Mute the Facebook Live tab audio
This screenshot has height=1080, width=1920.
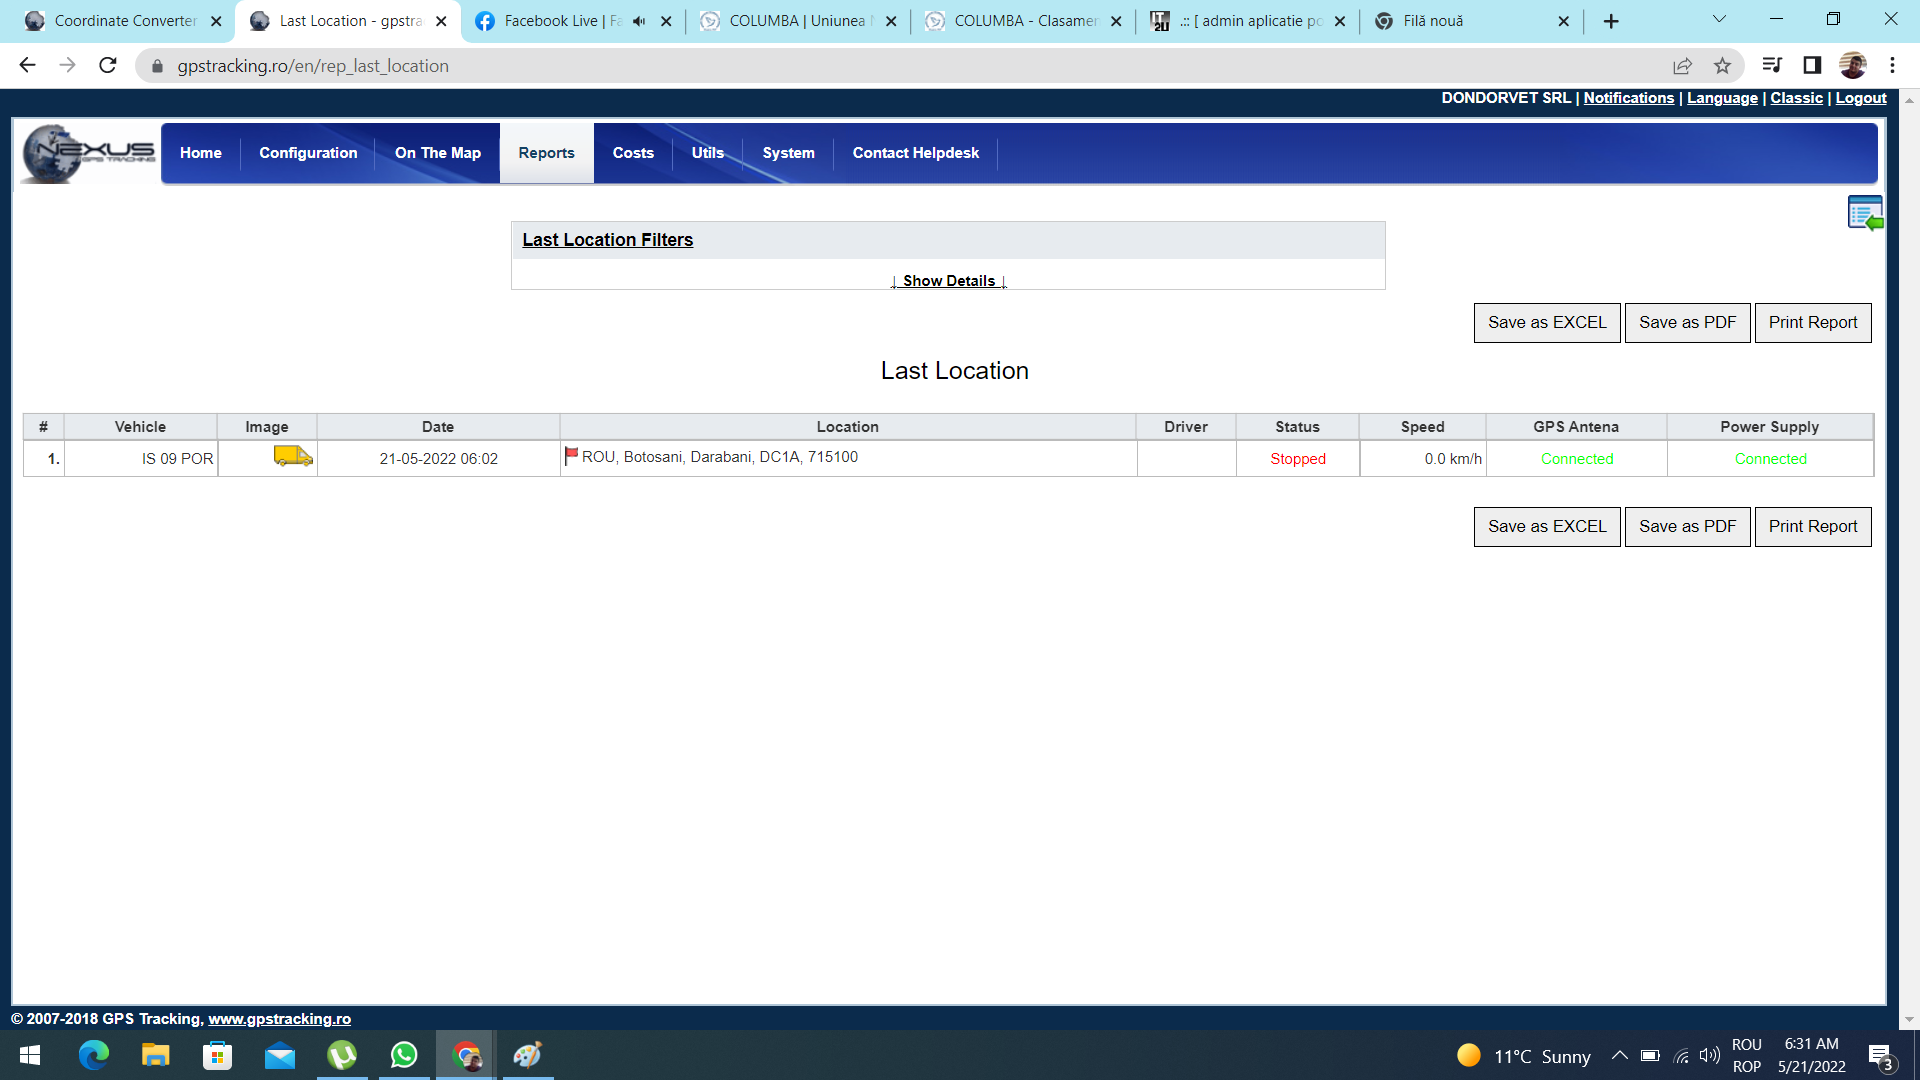(639, 21)
